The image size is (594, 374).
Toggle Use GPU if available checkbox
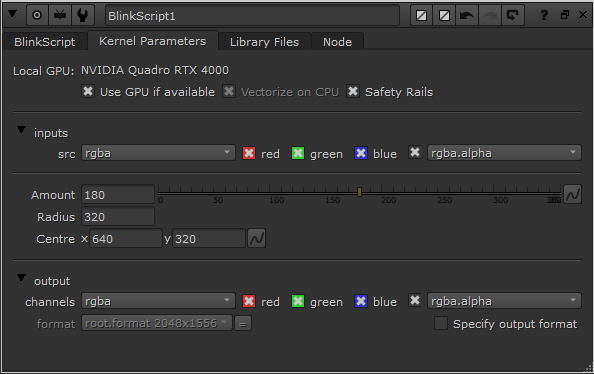coord(88,91)
